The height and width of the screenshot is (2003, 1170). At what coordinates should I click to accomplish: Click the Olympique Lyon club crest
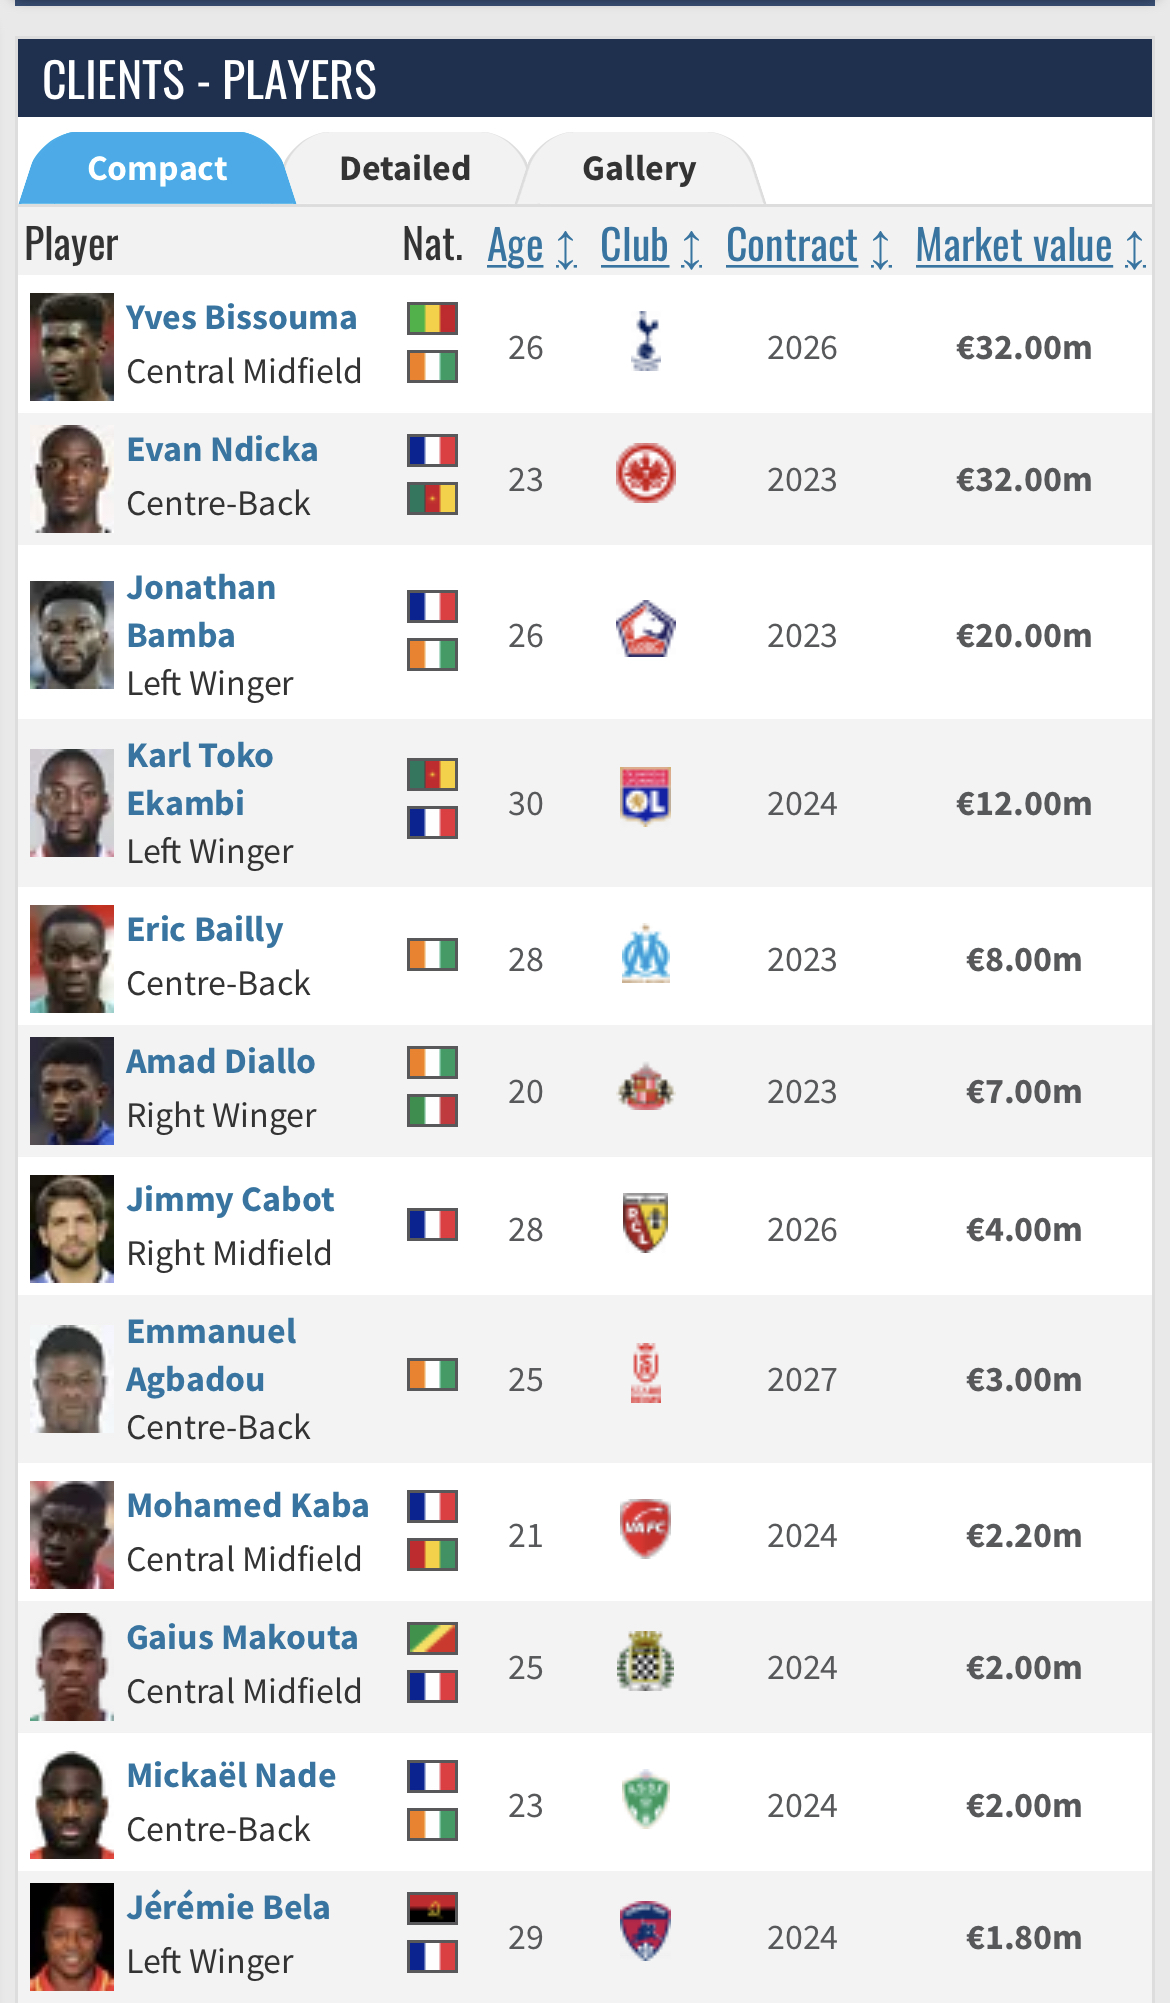(646, 797)
